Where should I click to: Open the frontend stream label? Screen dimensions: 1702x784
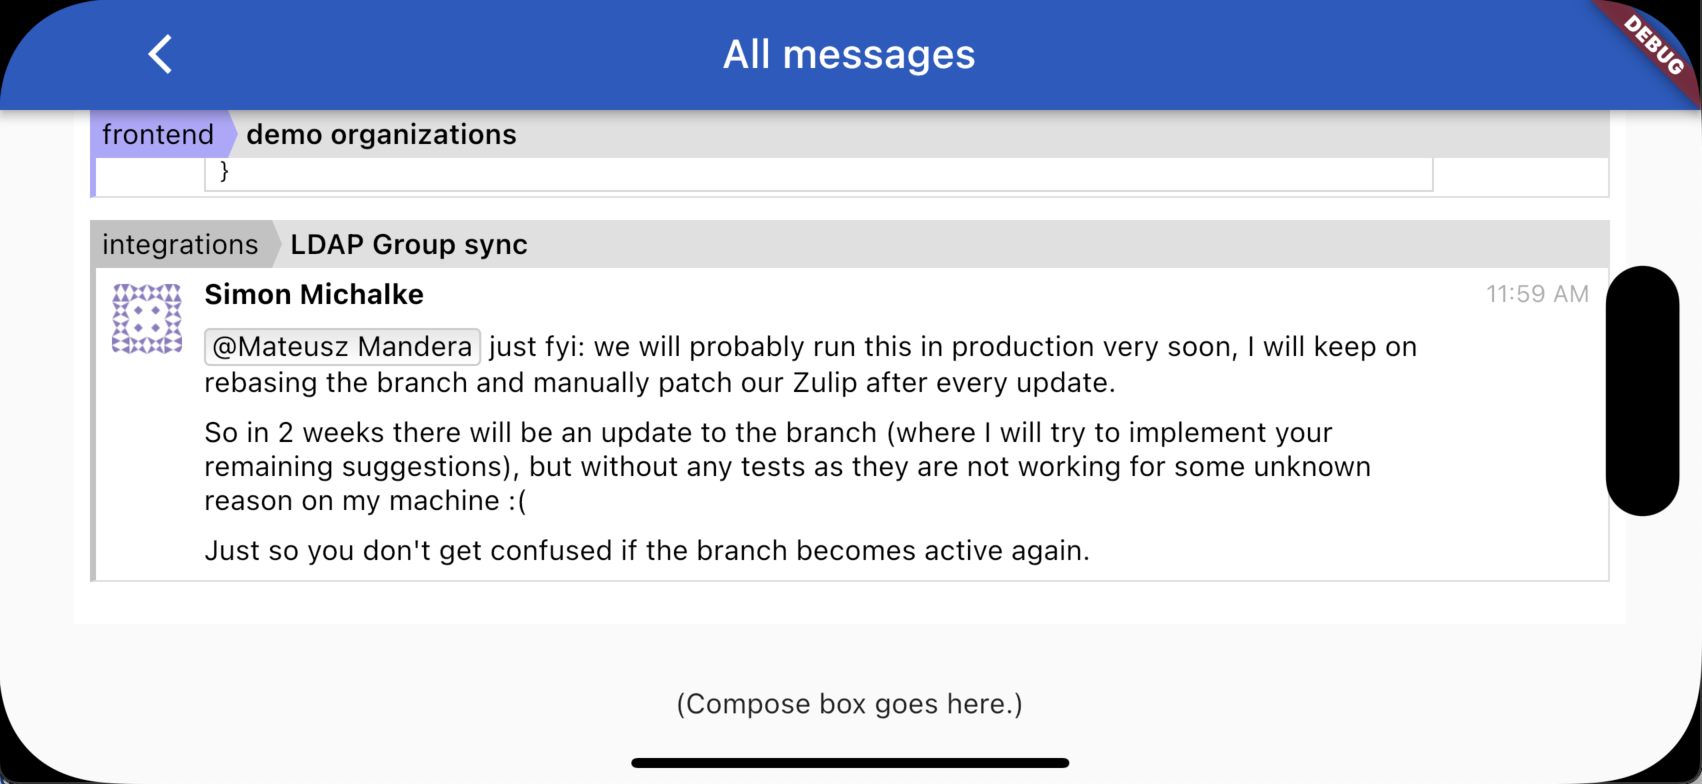tap(158, 134)
